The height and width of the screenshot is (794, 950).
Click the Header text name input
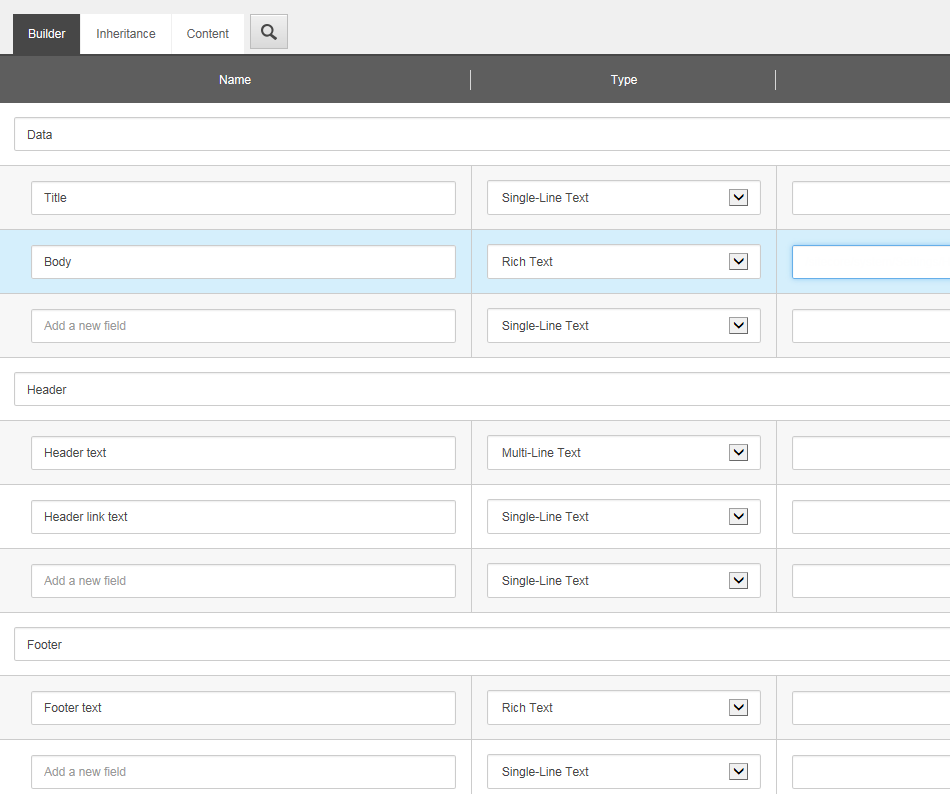point(243,453)
